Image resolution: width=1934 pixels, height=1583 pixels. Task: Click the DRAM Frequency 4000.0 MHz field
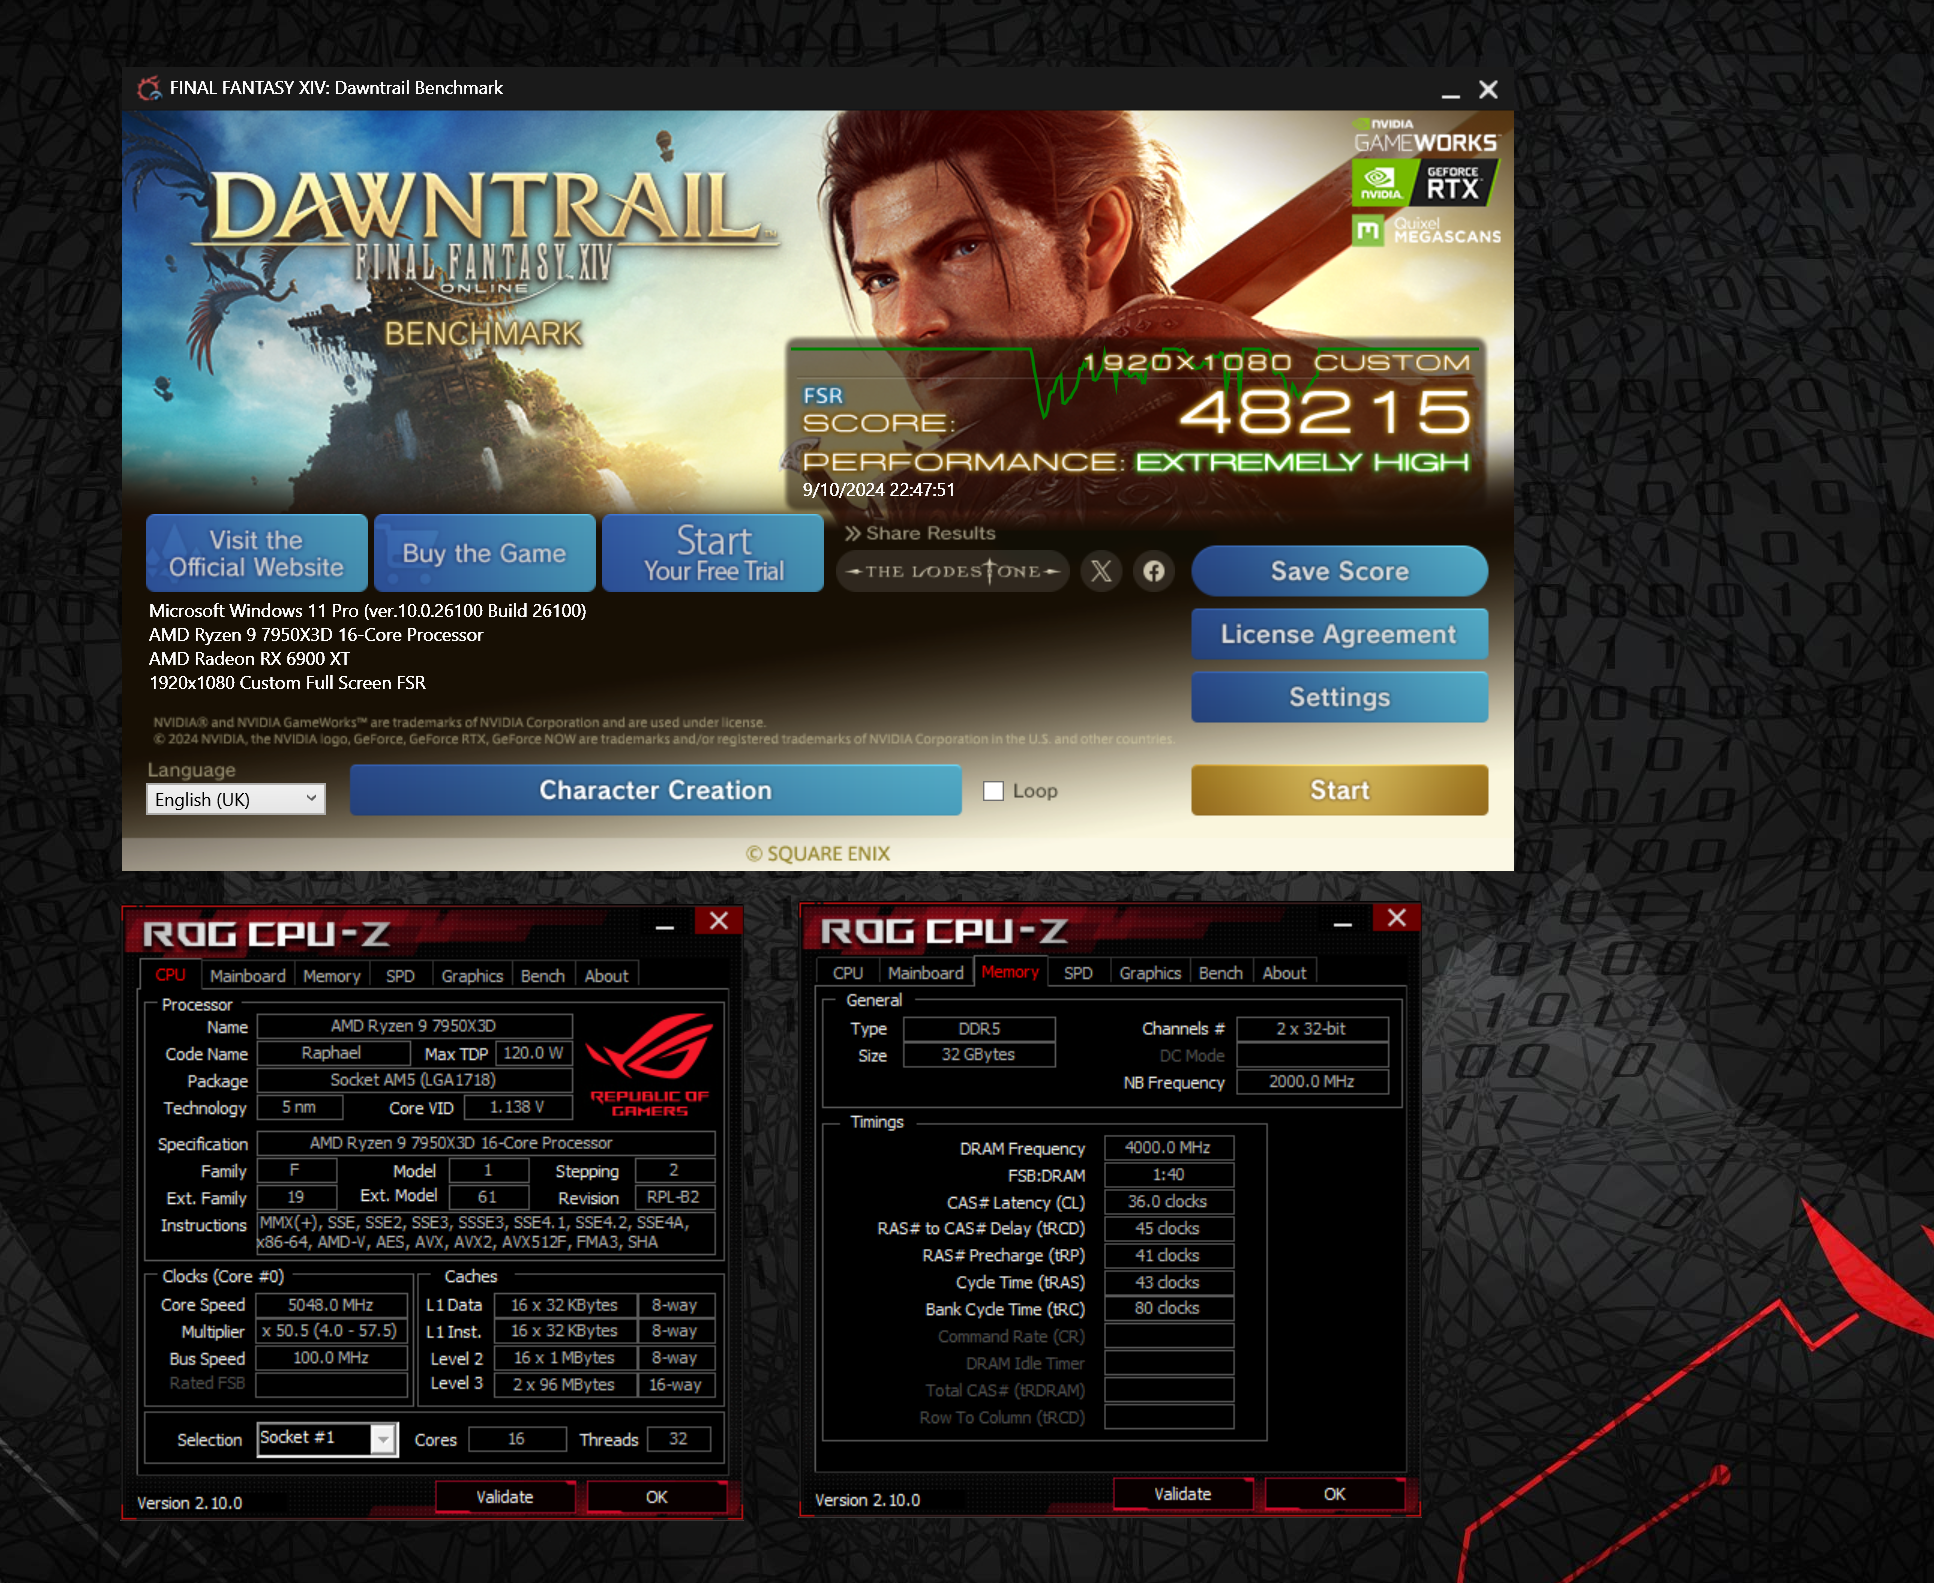click(x=1168, y=1148)
